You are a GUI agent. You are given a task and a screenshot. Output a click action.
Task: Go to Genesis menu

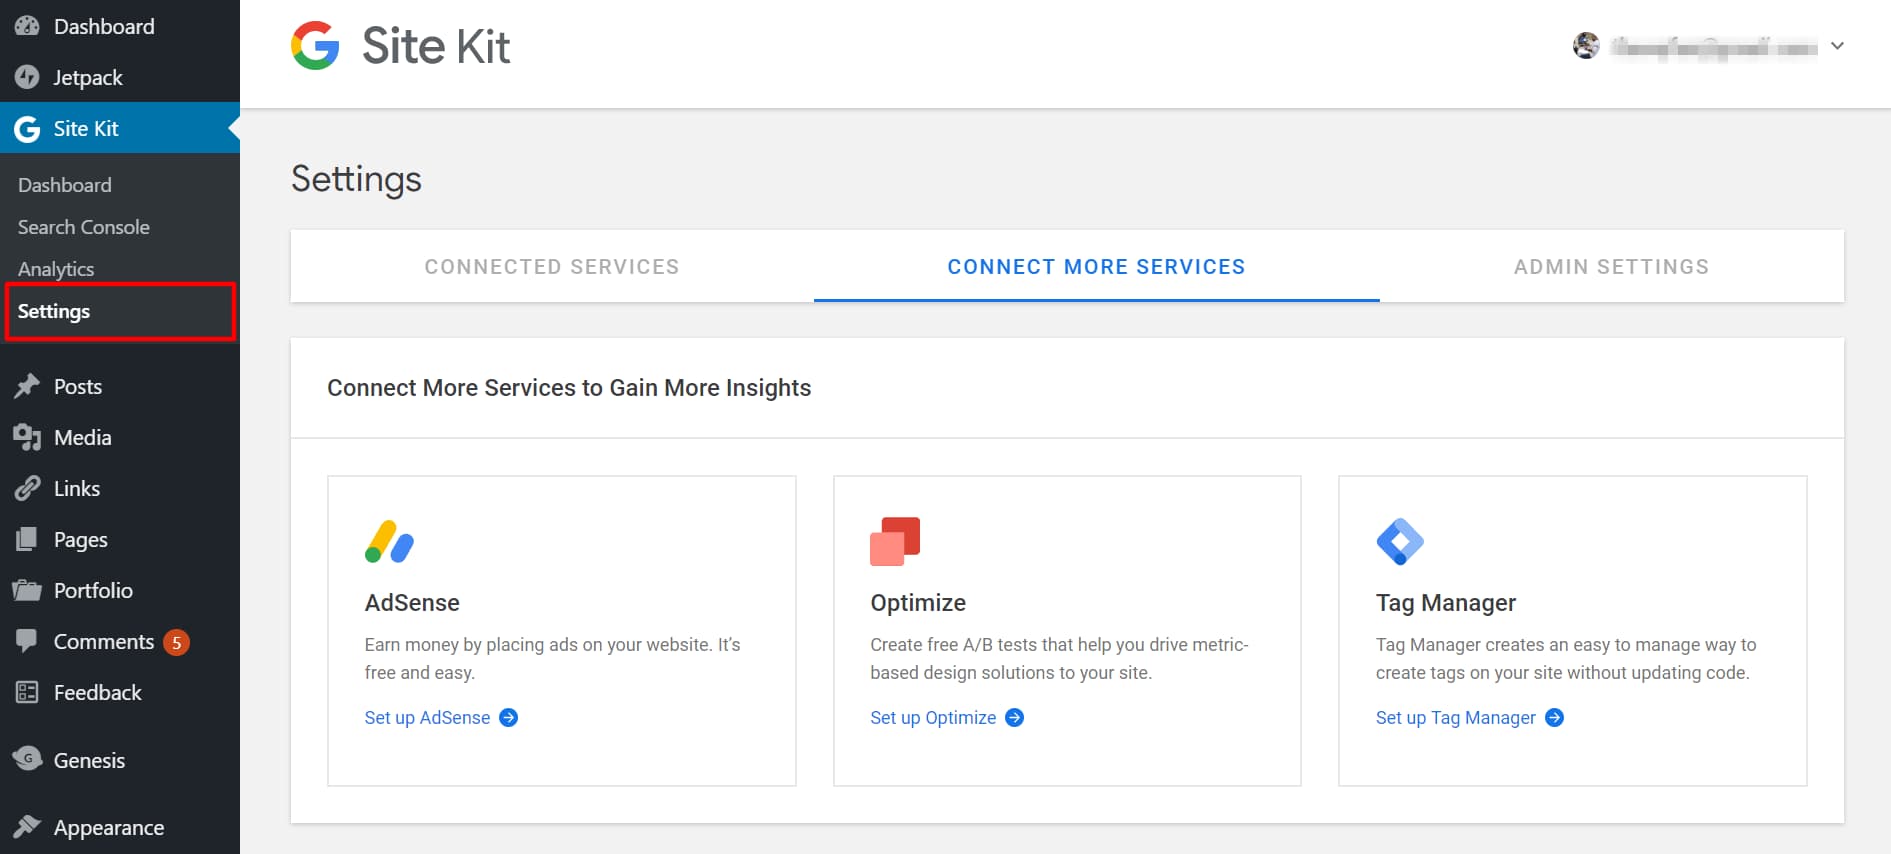coord(120,759)
